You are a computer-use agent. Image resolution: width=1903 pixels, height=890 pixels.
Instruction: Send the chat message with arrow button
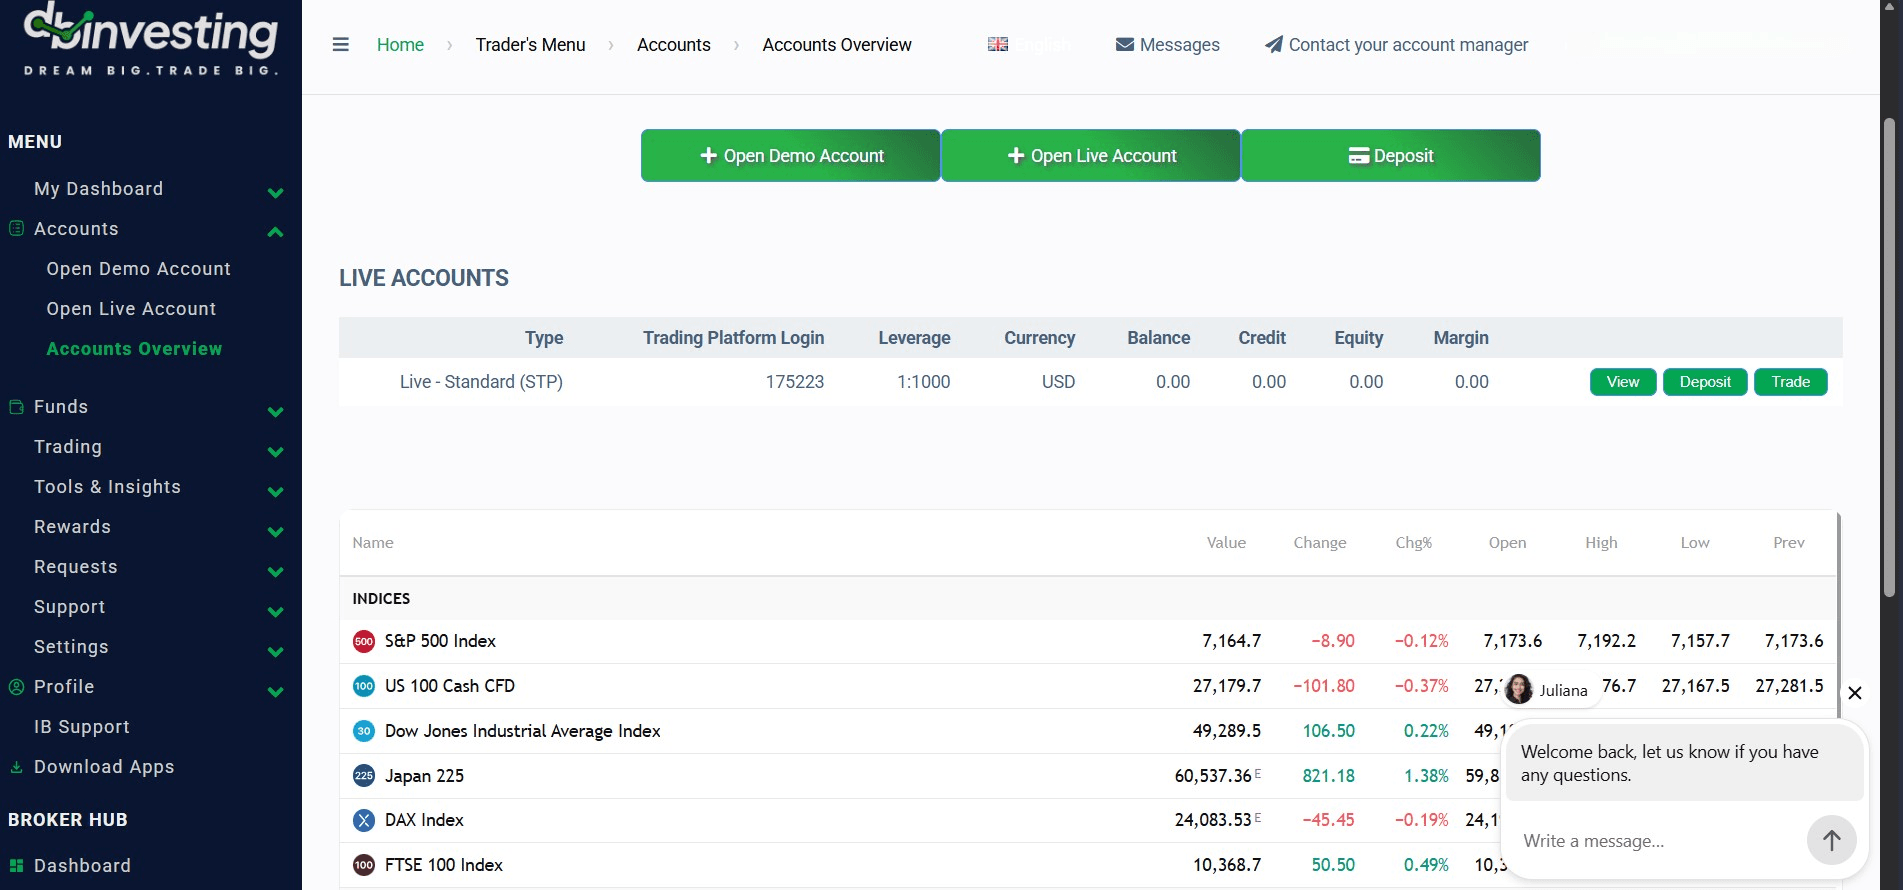(1832, 841)
